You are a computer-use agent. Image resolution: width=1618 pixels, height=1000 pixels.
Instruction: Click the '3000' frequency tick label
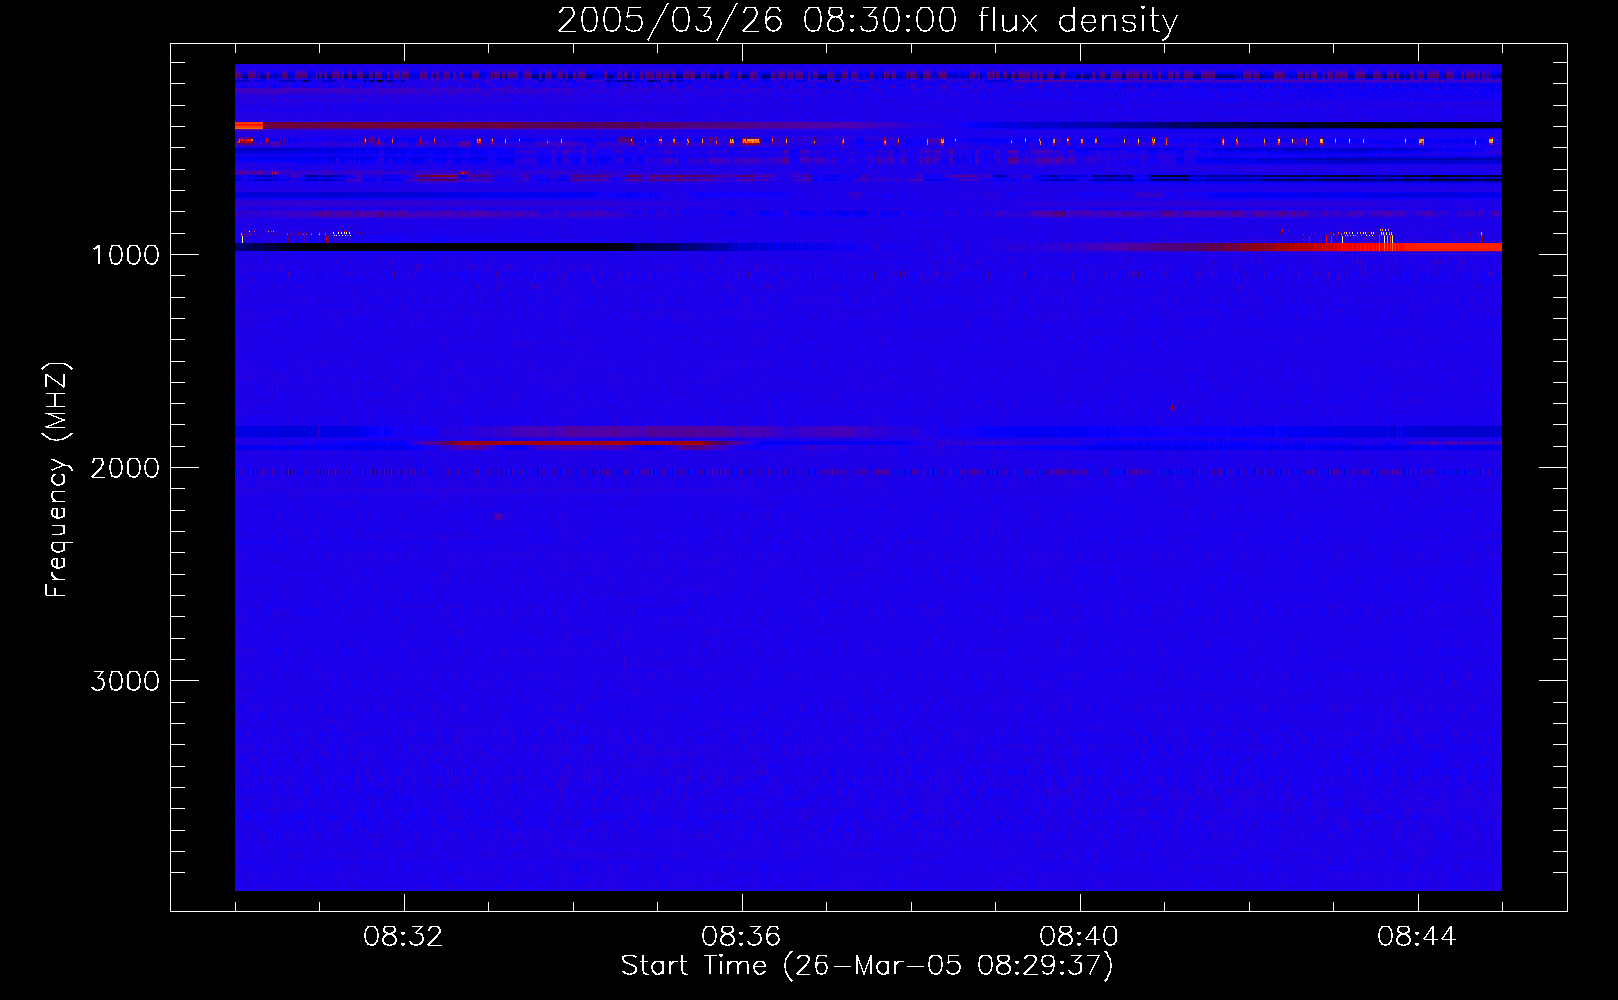(x=125, y=681)
